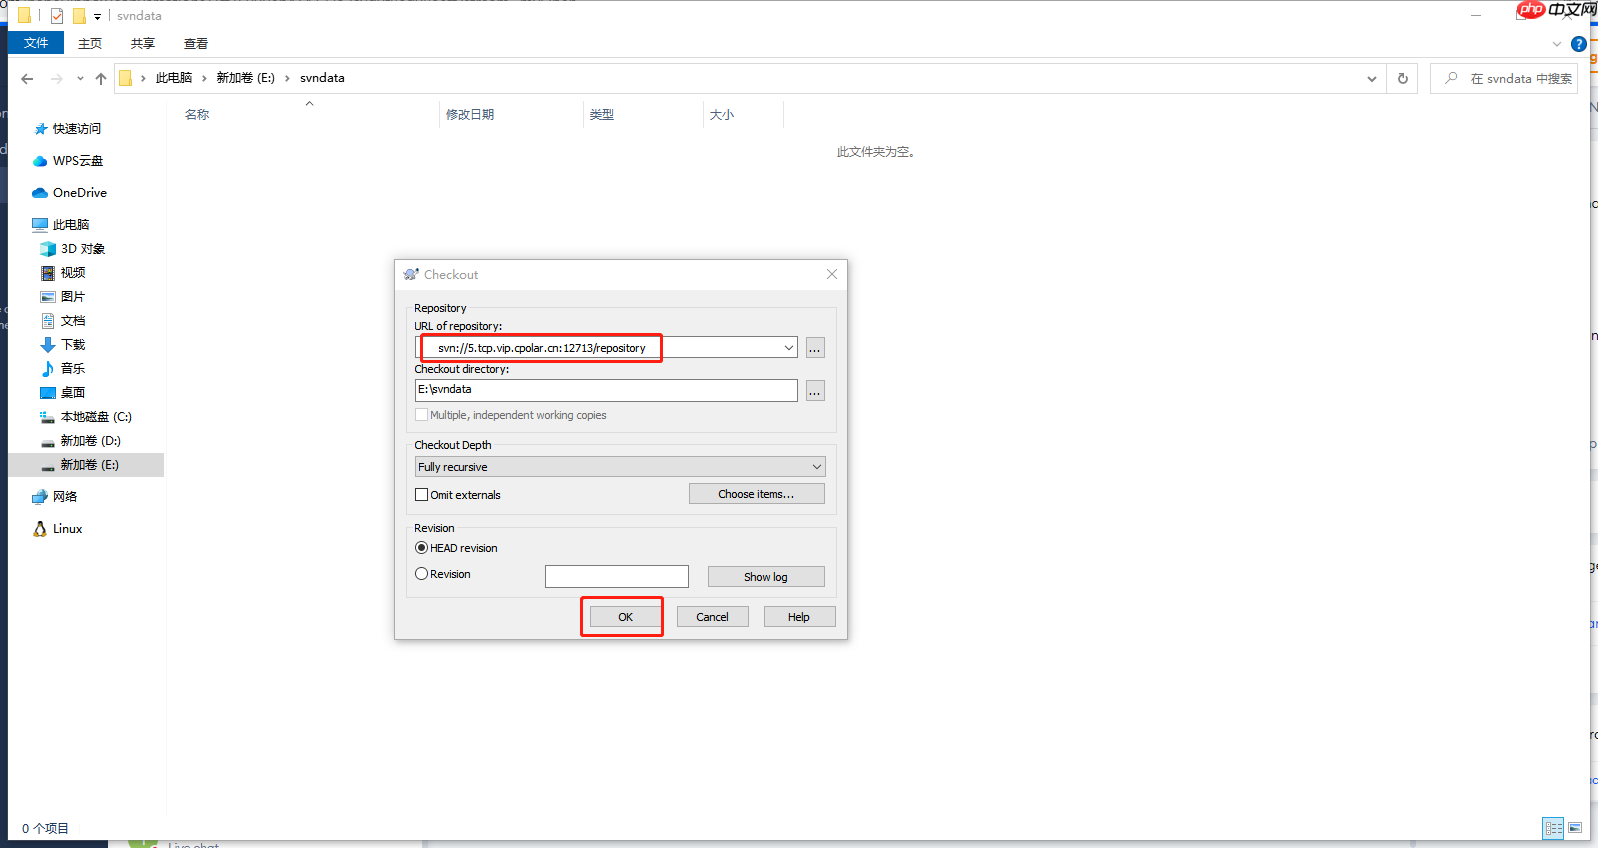The width and height of the screenshot is (1598, 848).
Task: Select the HEAD revision radio button
Action: click(x=422, y=548)
